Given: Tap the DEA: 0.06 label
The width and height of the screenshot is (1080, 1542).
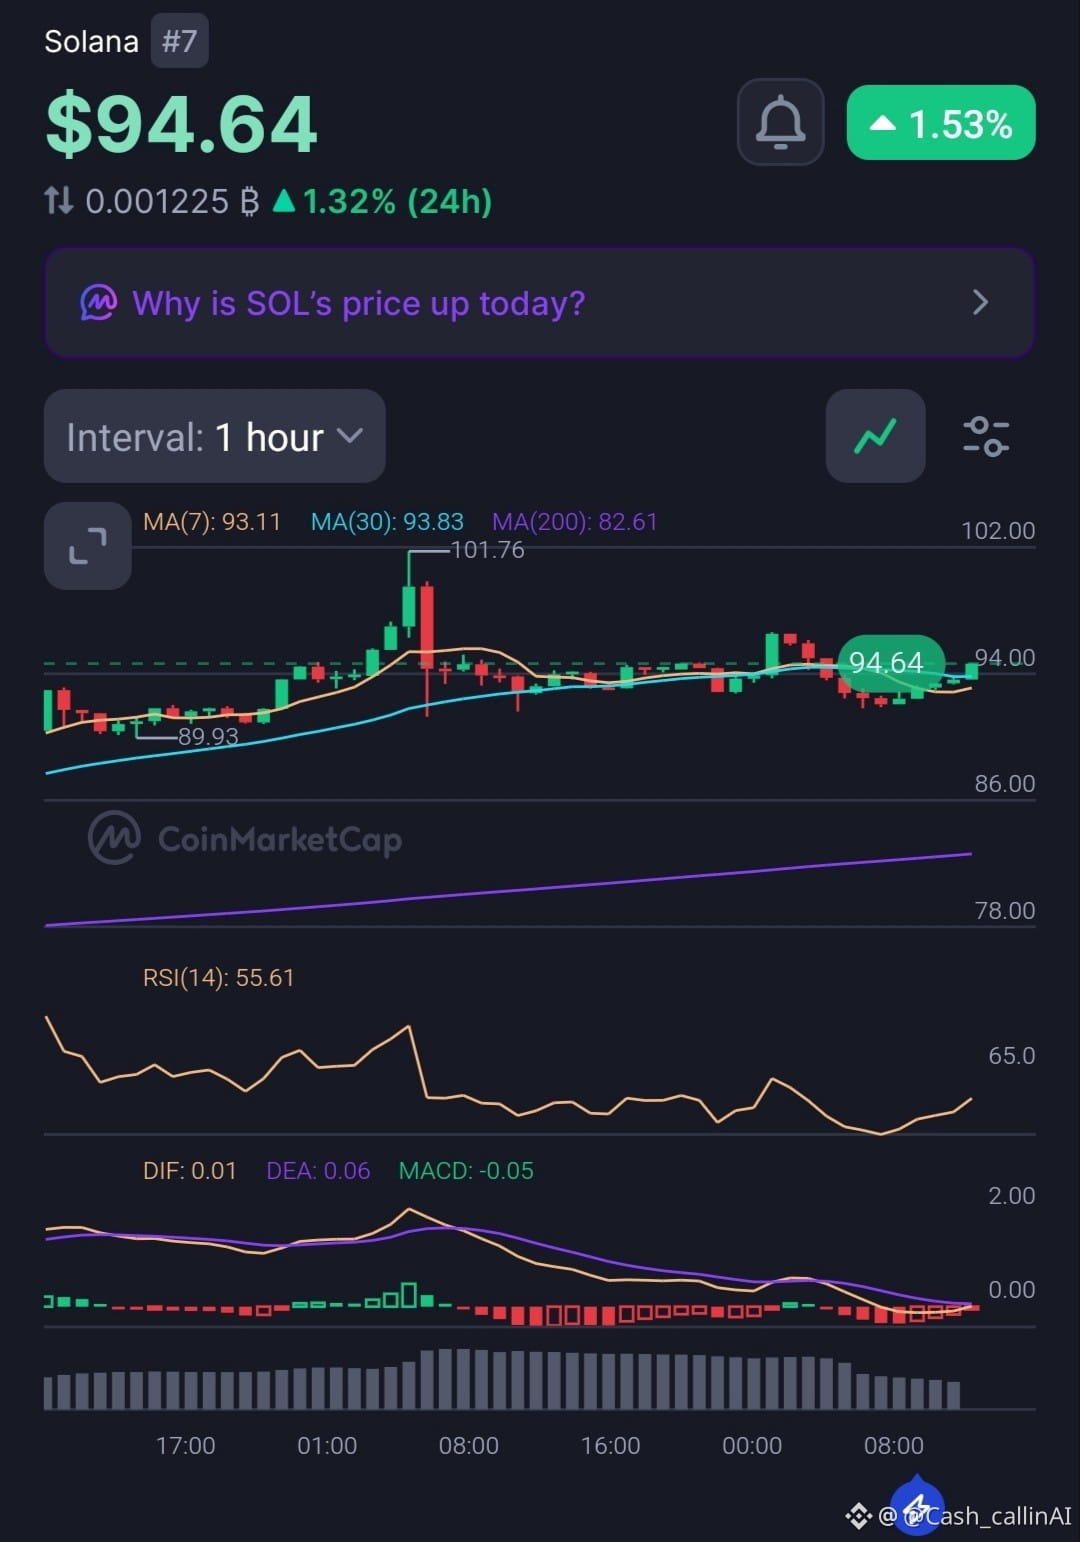Looking at the screenshot, I should tap(318, 1171).
